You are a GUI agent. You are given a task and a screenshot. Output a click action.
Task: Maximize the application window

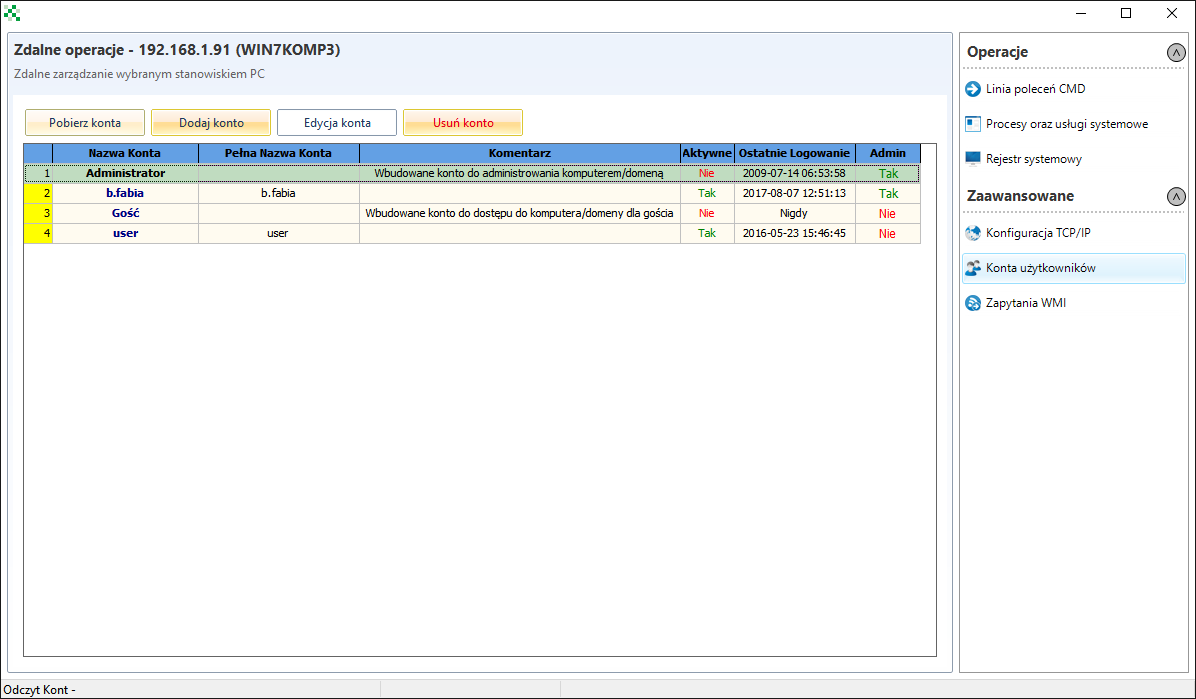pos(1126,13)
